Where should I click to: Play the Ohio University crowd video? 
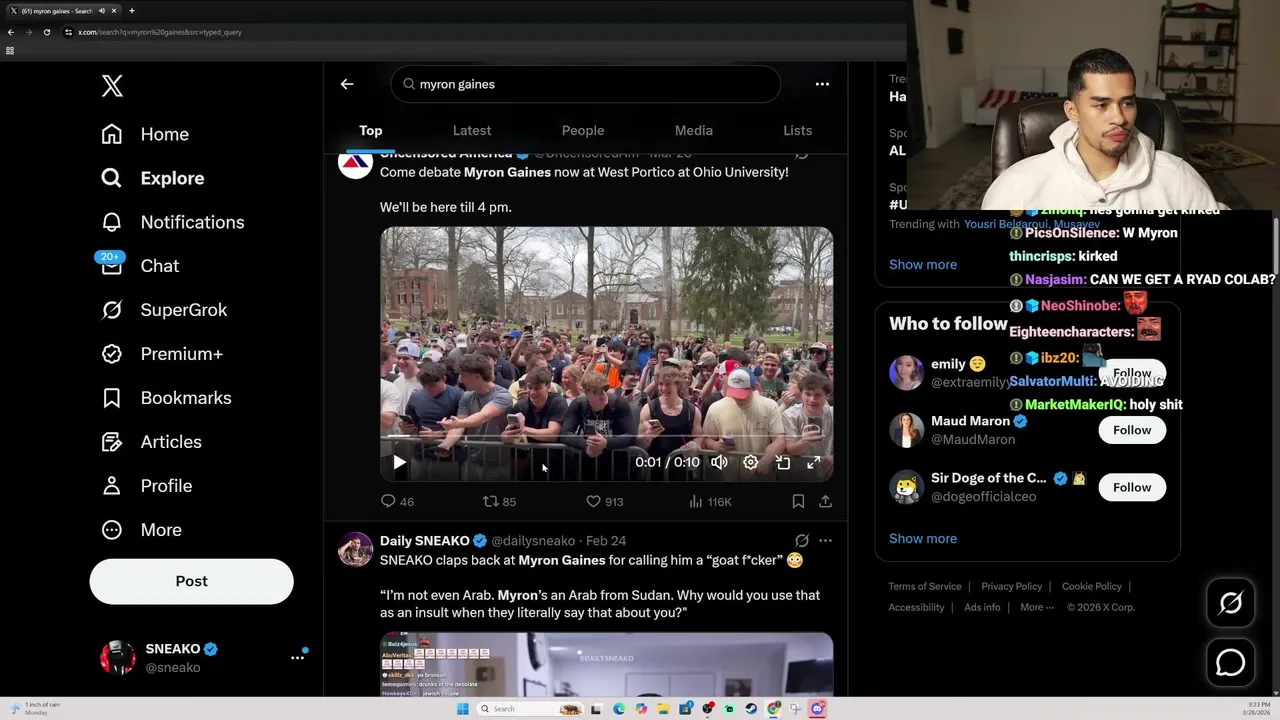399,462
